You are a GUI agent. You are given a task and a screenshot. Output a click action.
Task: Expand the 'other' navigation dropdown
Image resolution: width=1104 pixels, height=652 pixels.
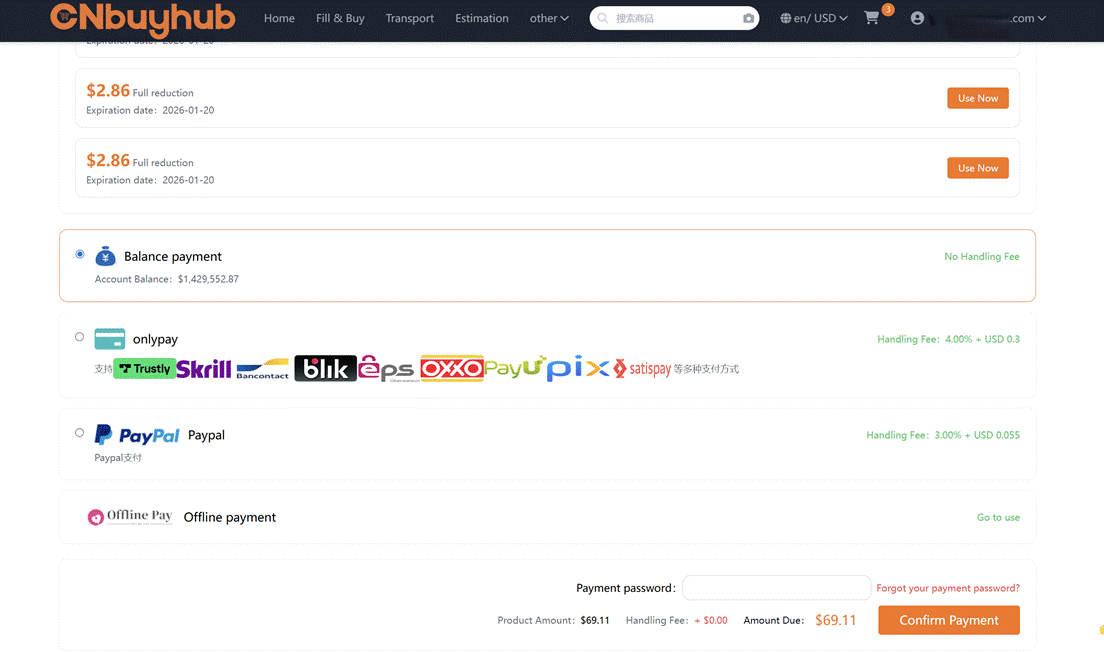(x=549, y=18)
